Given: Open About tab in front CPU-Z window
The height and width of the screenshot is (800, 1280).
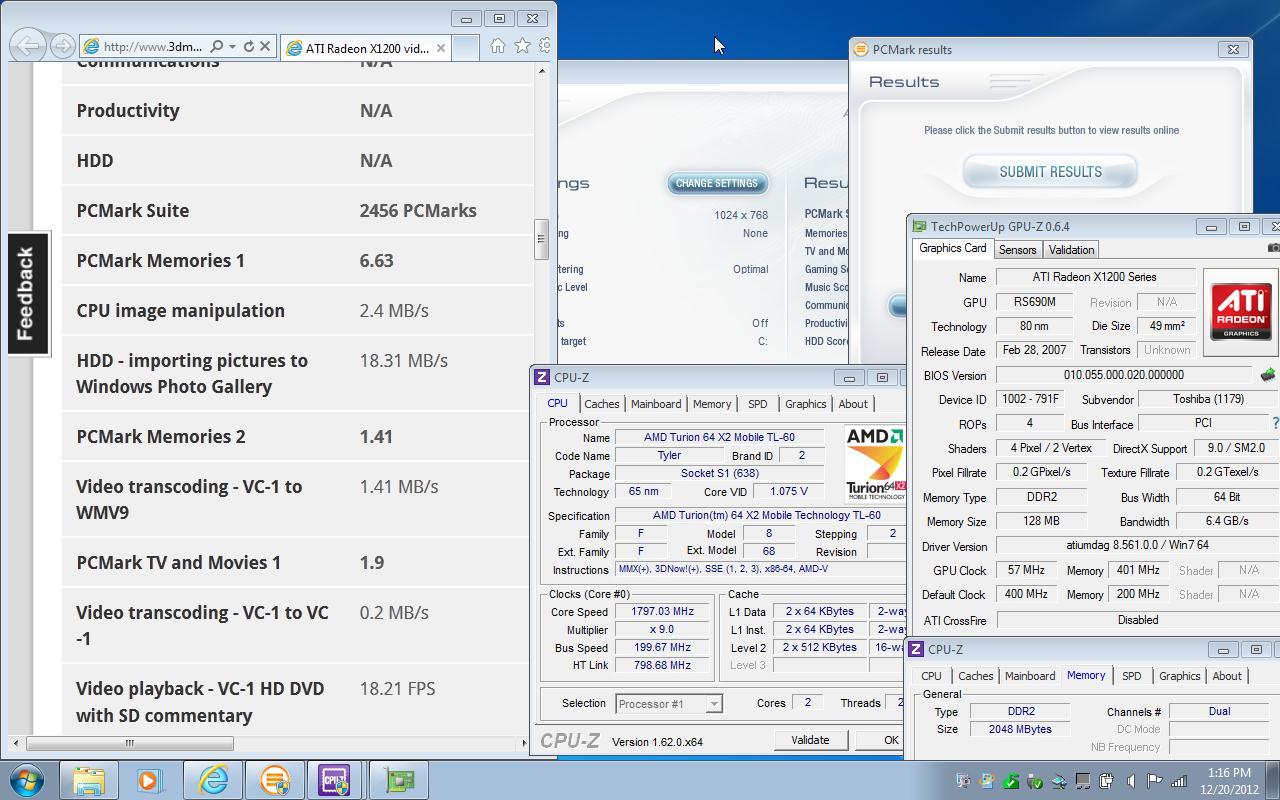Looking at the screenshot, I should [x=853, y=404].
